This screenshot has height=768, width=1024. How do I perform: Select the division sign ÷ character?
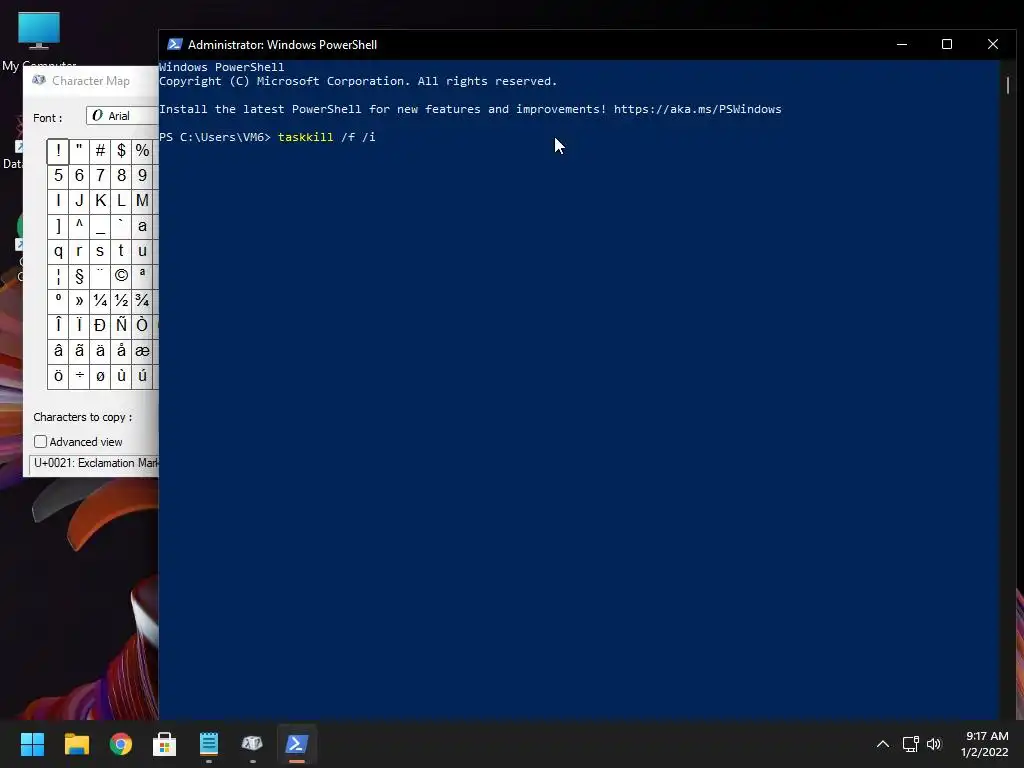(x=79, y=376)
